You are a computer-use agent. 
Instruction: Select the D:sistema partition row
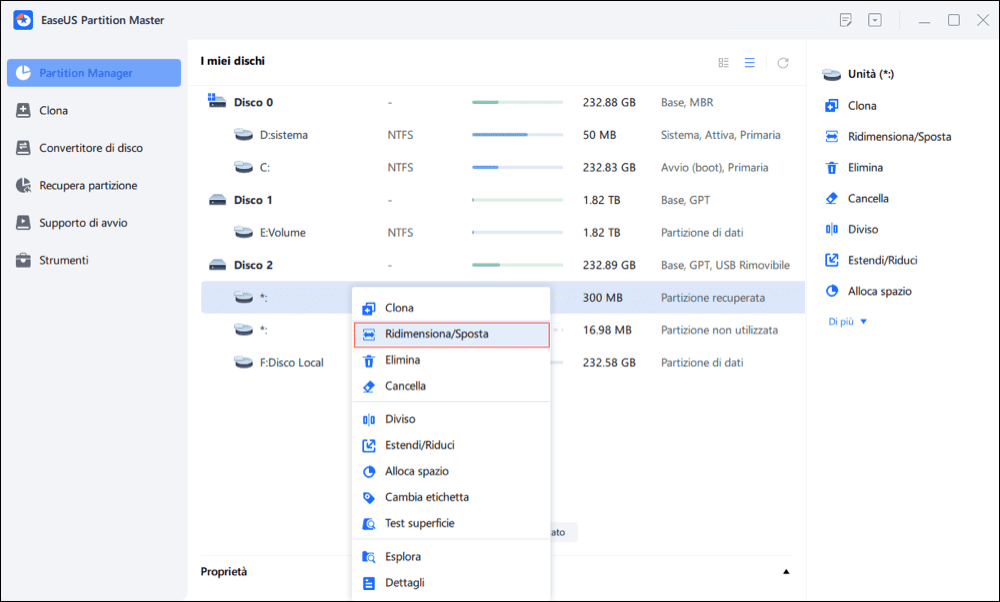[503, 135]
